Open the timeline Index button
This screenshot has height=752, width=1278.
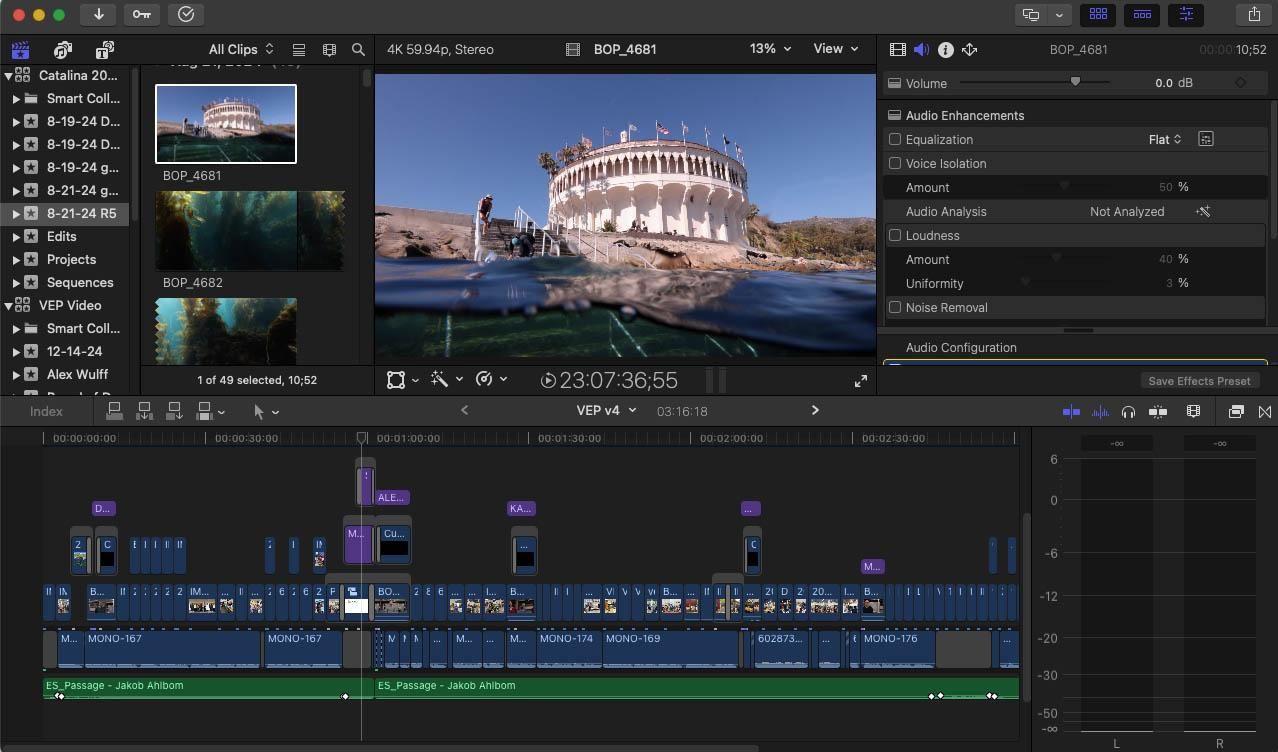pos(46,411)
